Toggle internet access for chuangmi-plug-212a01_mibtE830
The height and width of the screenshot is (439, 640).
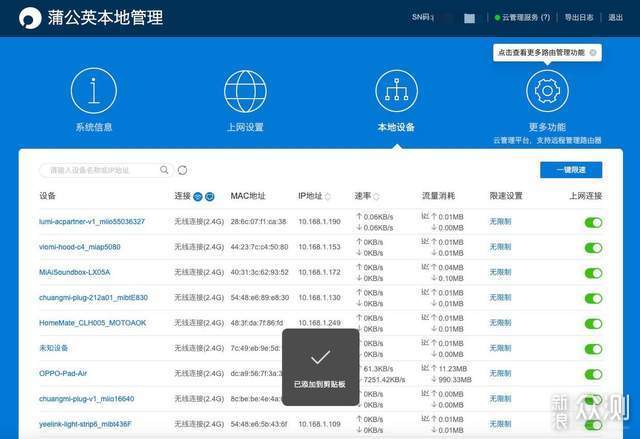coord(593,298)
